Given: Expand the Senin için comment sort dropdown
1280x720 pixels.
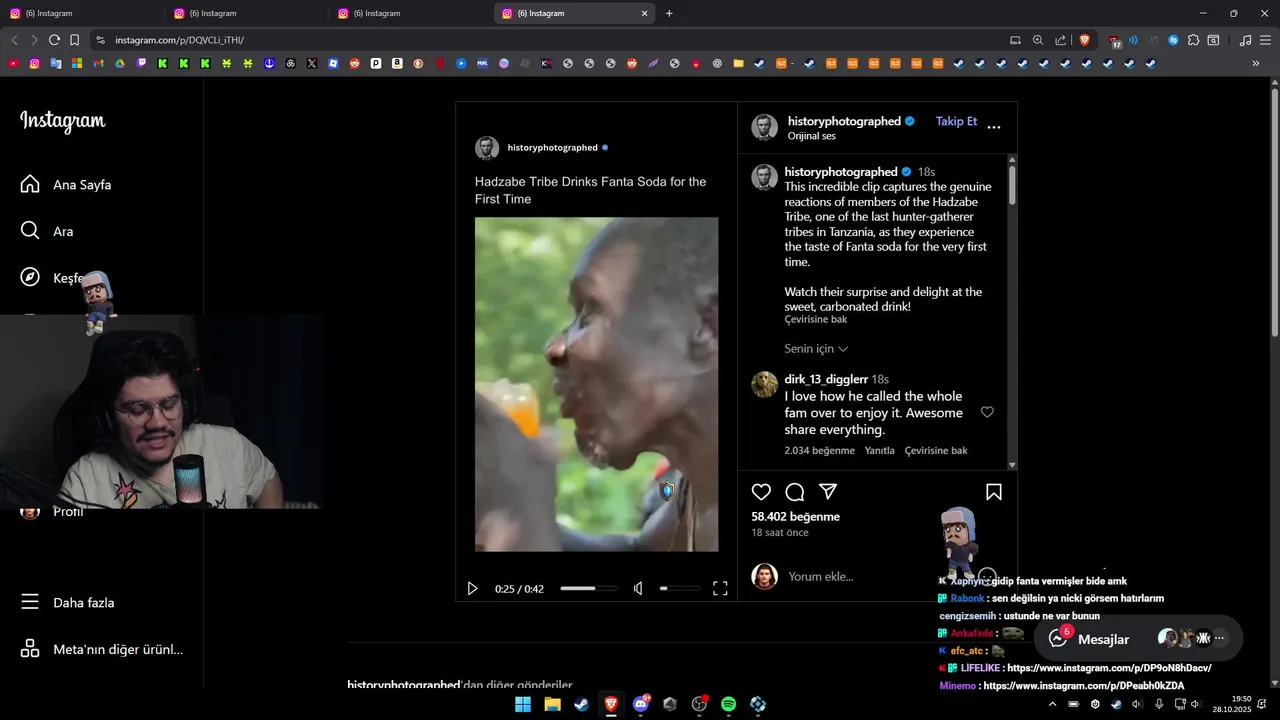Looking at the screenshot, I should pos(816,349).
